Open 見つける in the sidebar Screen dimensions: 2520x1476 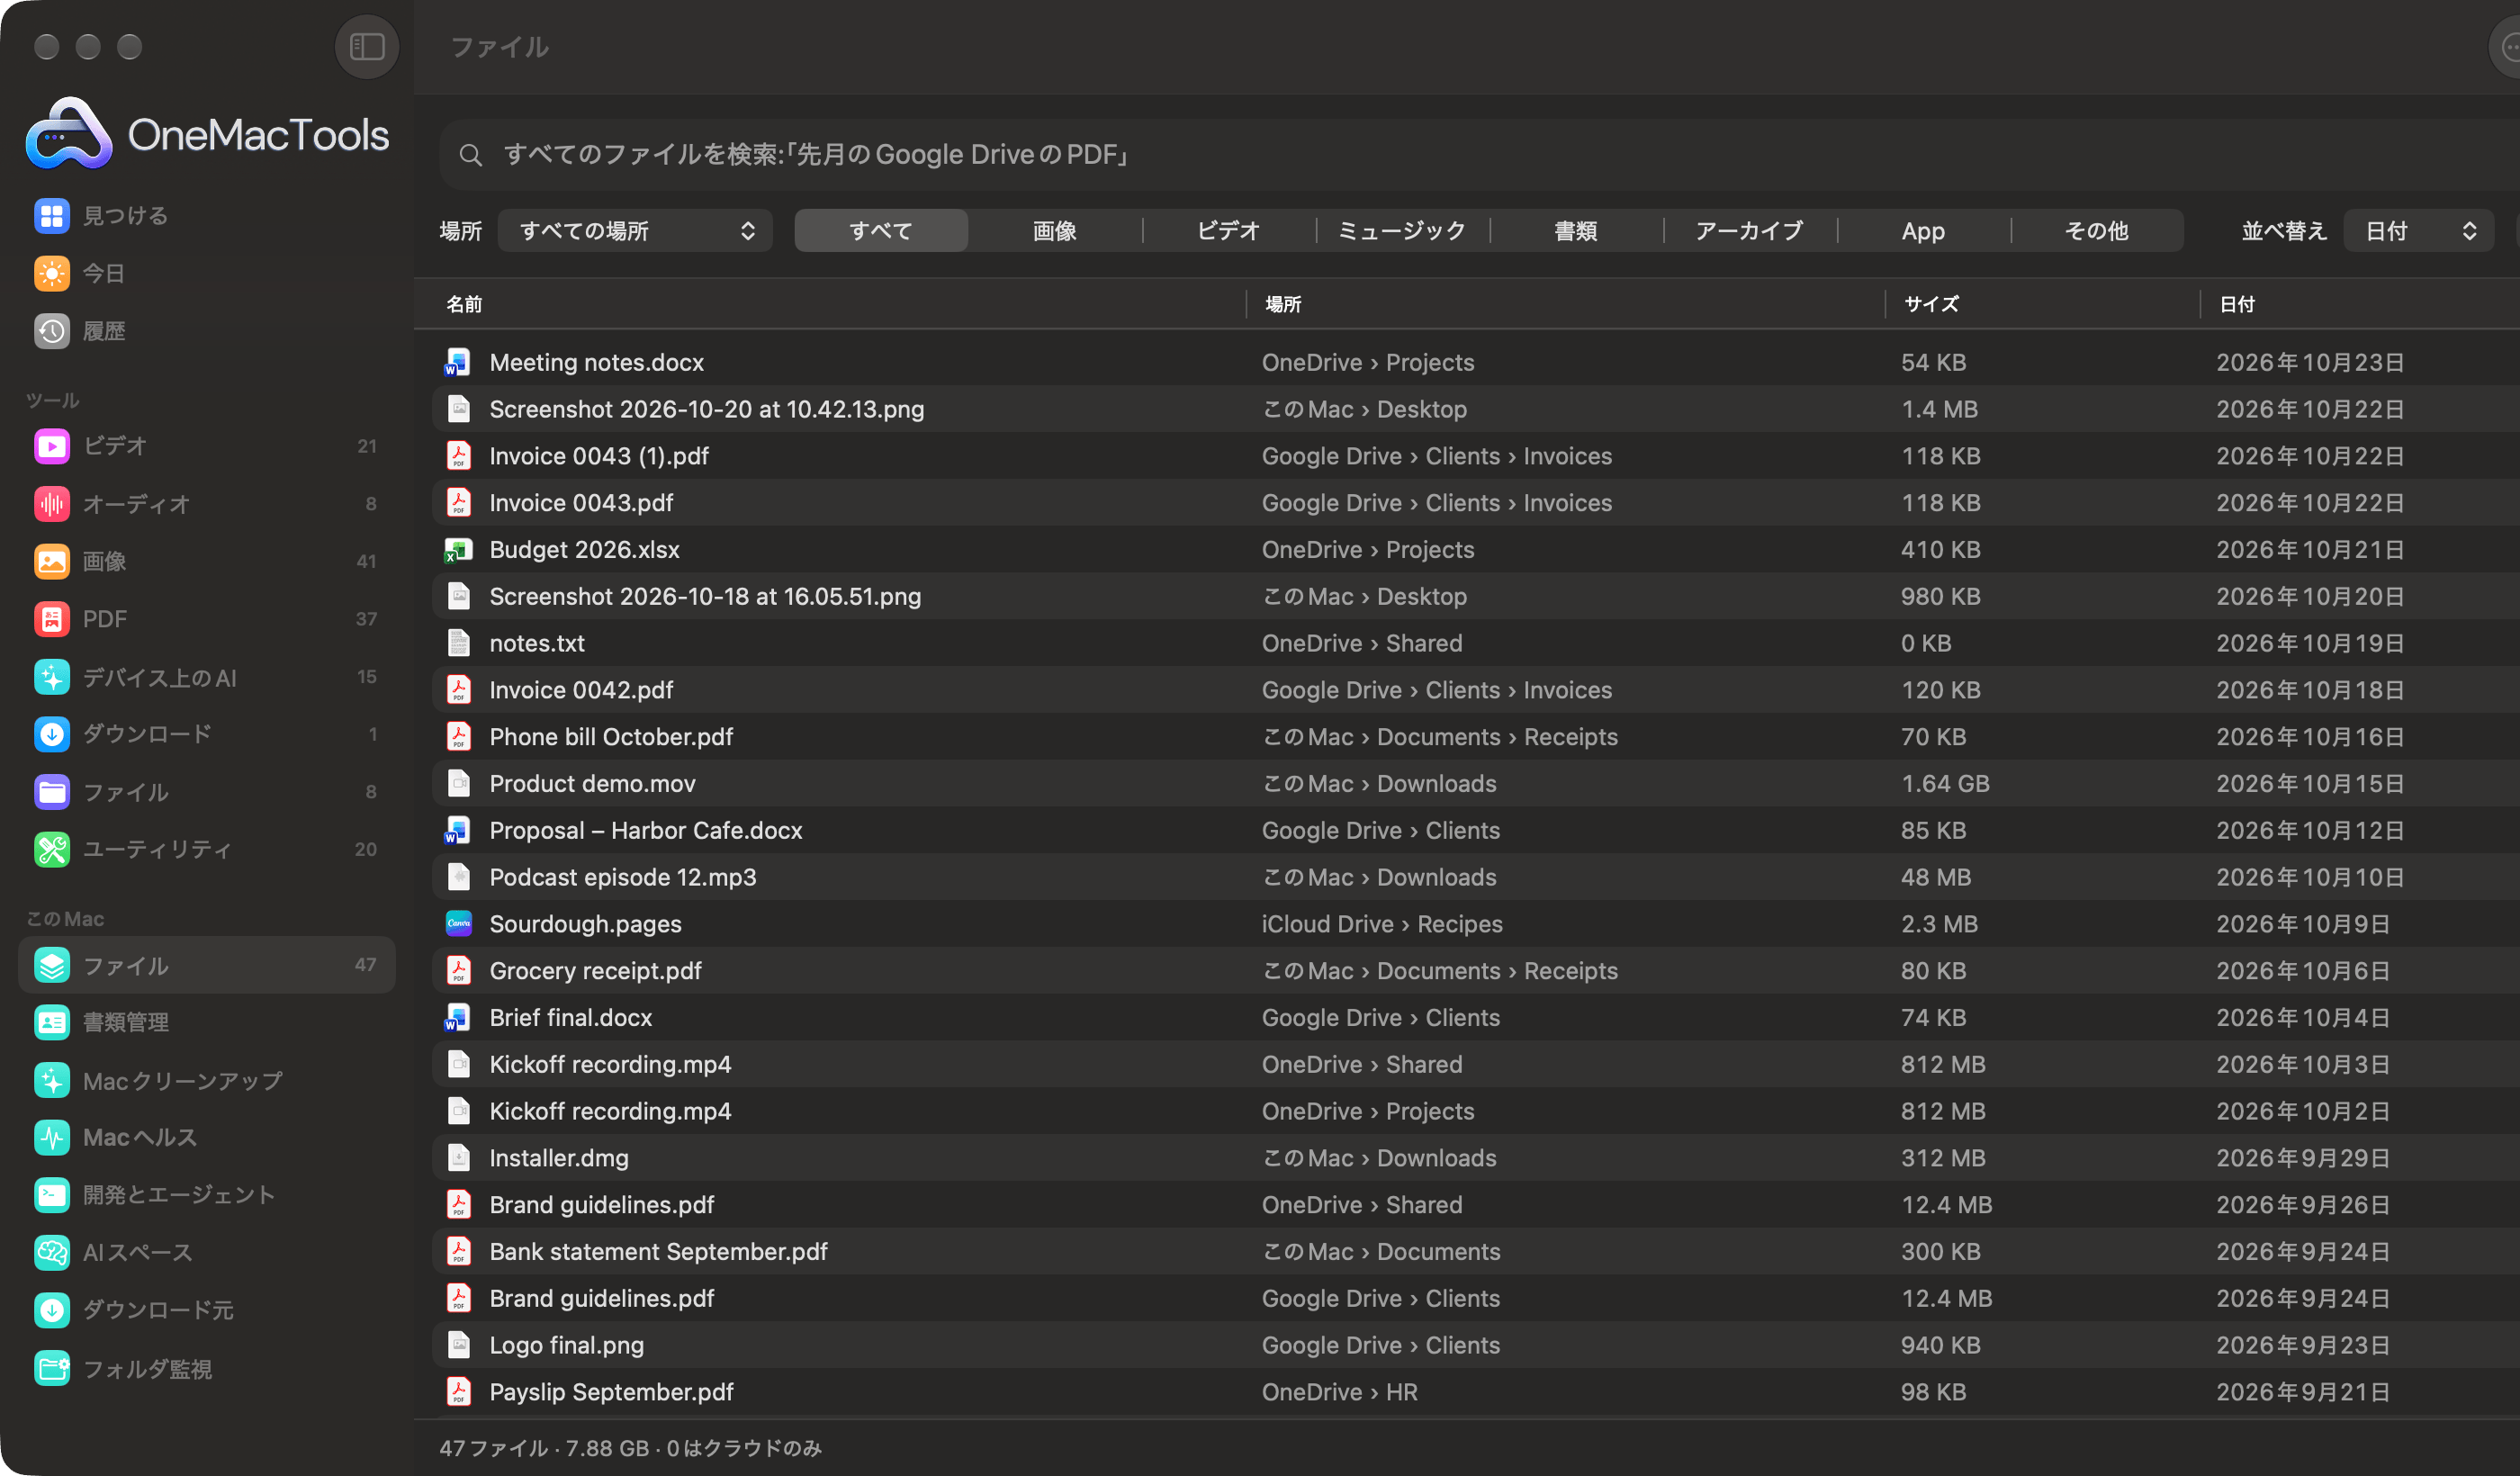coord(207,215)
